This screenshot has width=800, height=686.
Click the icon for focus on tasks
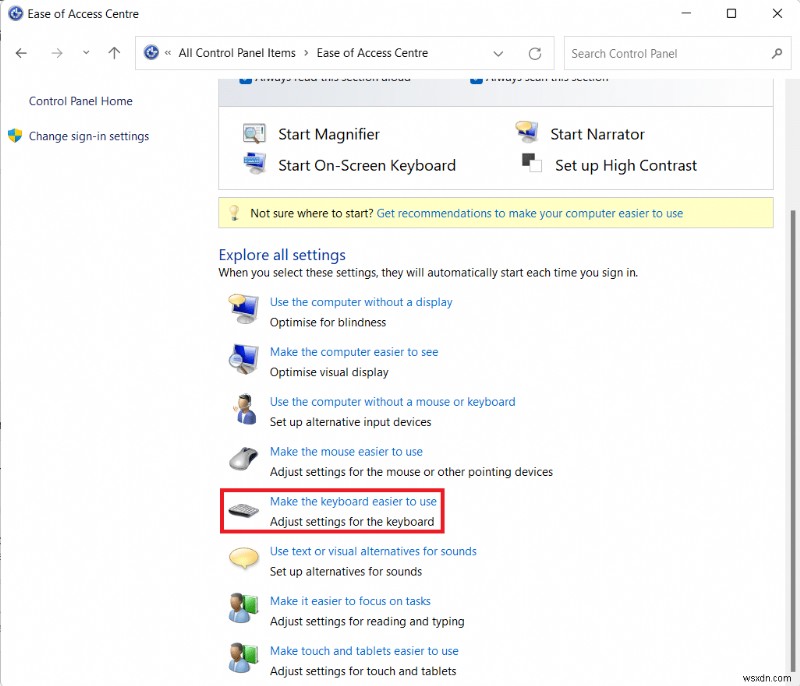click(x=243, y=607)
